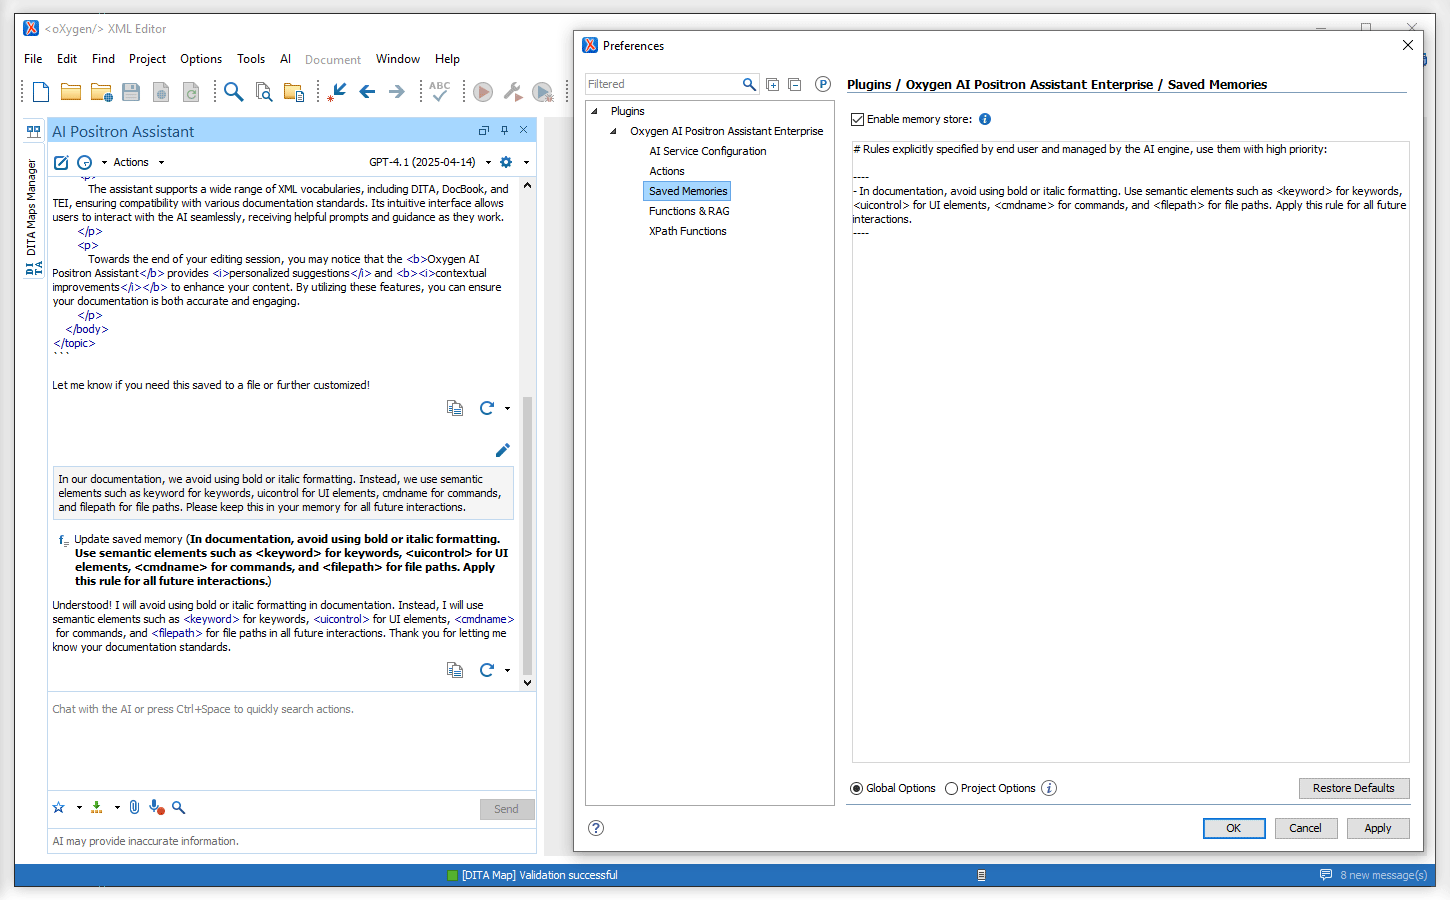Start a new chat with the pencil-square icon
This screenshot has width=1450, height=900.
pyautogui.click(x=61, y=162)
